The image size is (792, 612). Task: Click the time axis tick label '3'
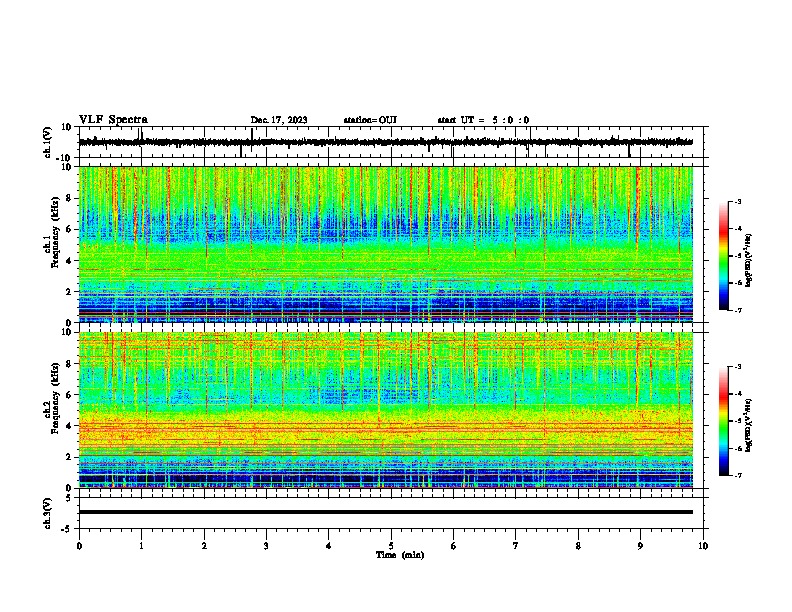(266, 546)
